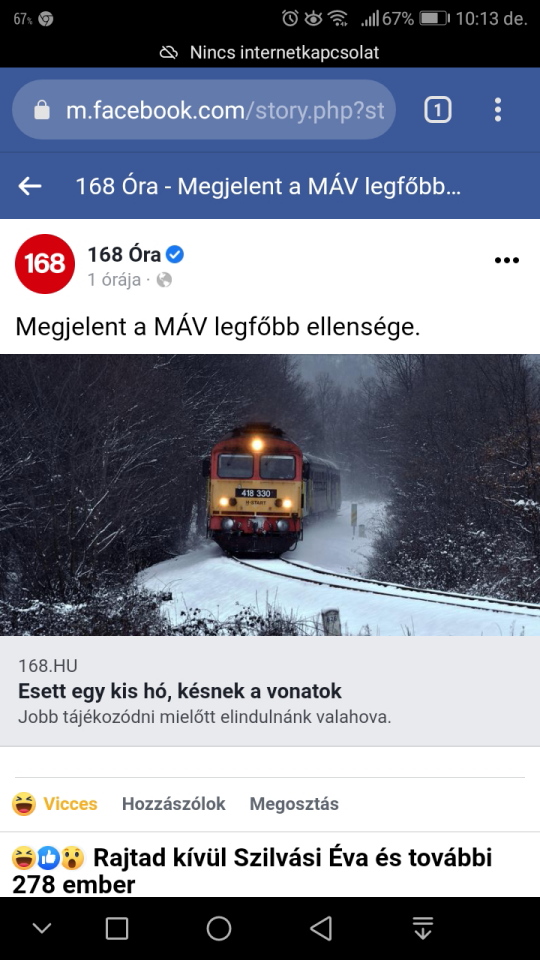Image resolution: width=540 pixels, height=960 pixels.
Task: Pull down notification panel icon in nav bar
Action: pos(422,928)
